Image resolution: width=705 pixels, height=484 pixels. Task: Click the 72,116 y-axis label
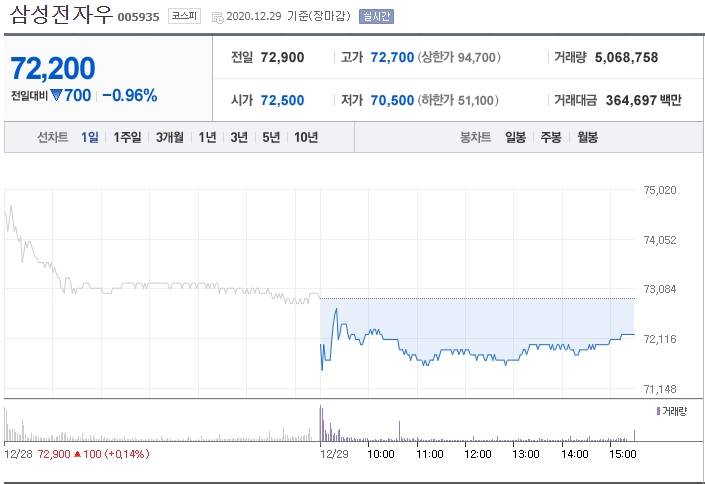[660, 339]
